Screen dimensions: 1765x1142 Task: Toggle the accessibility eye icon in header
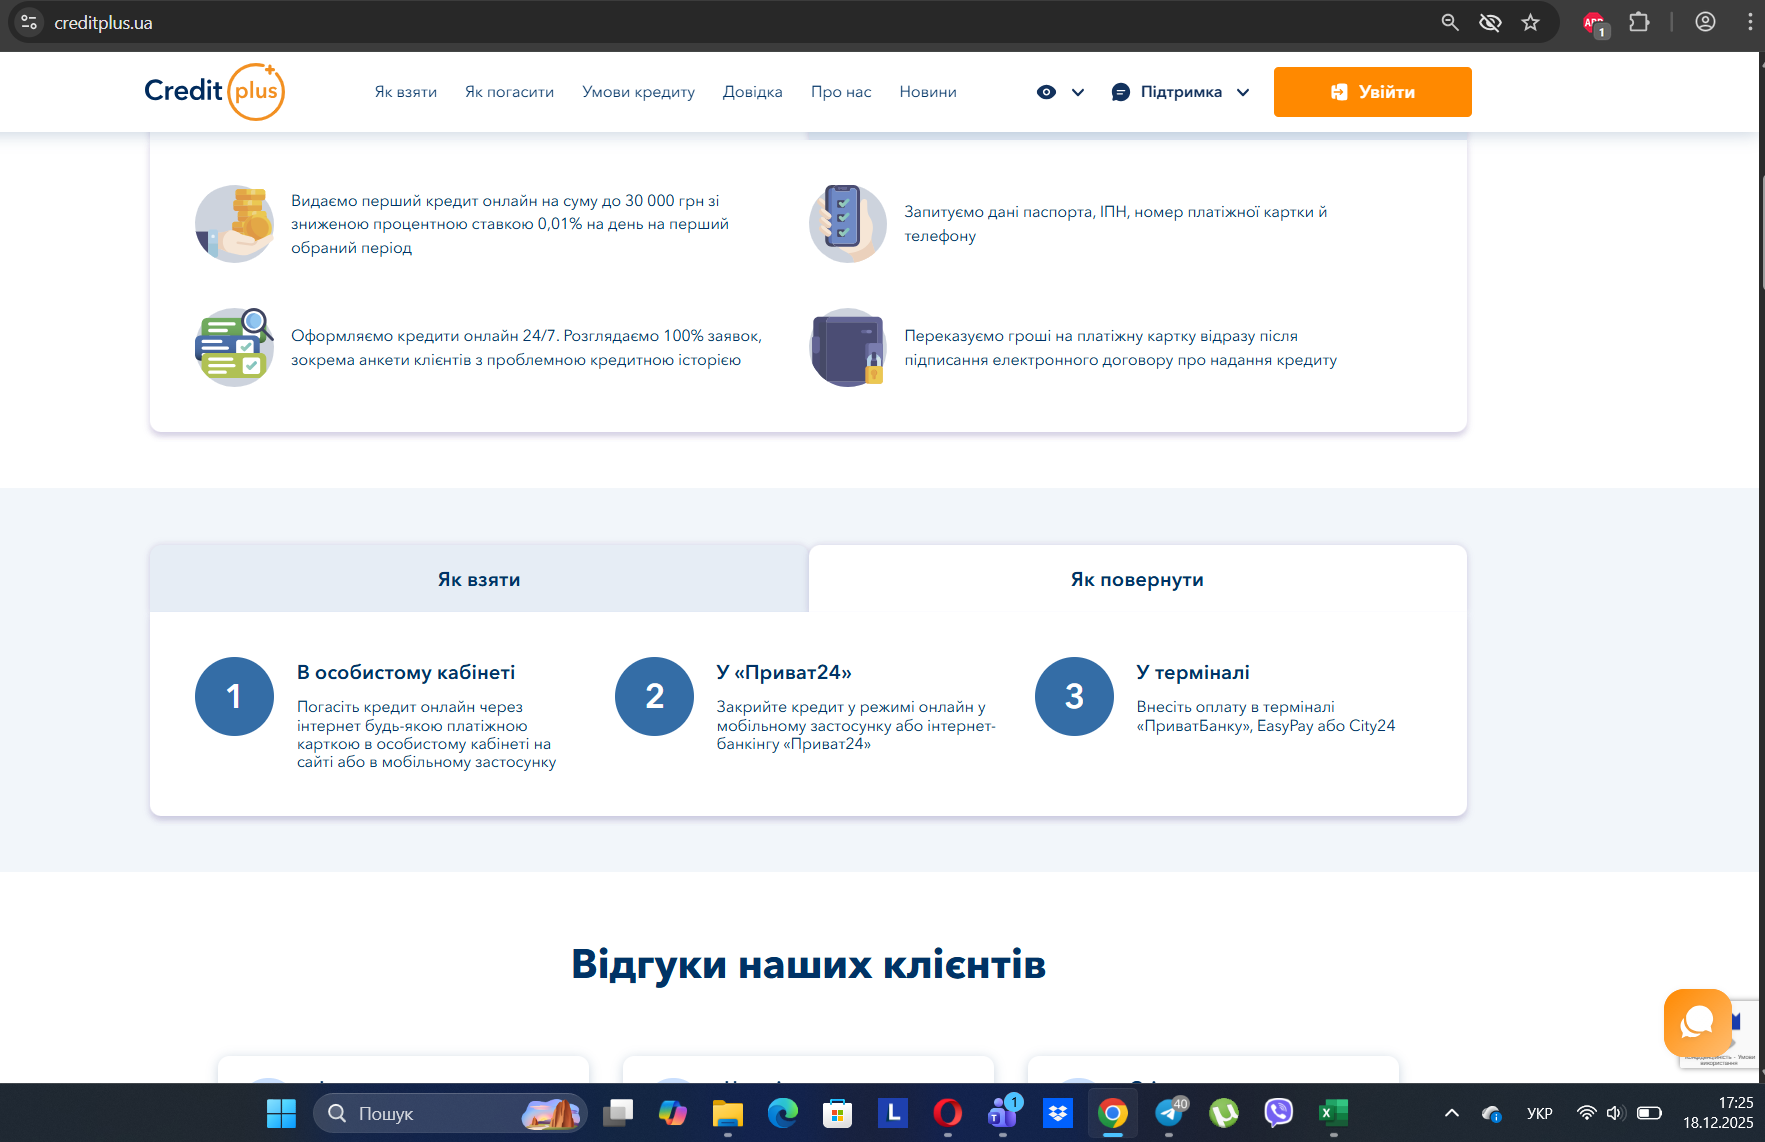(1046, 92)
